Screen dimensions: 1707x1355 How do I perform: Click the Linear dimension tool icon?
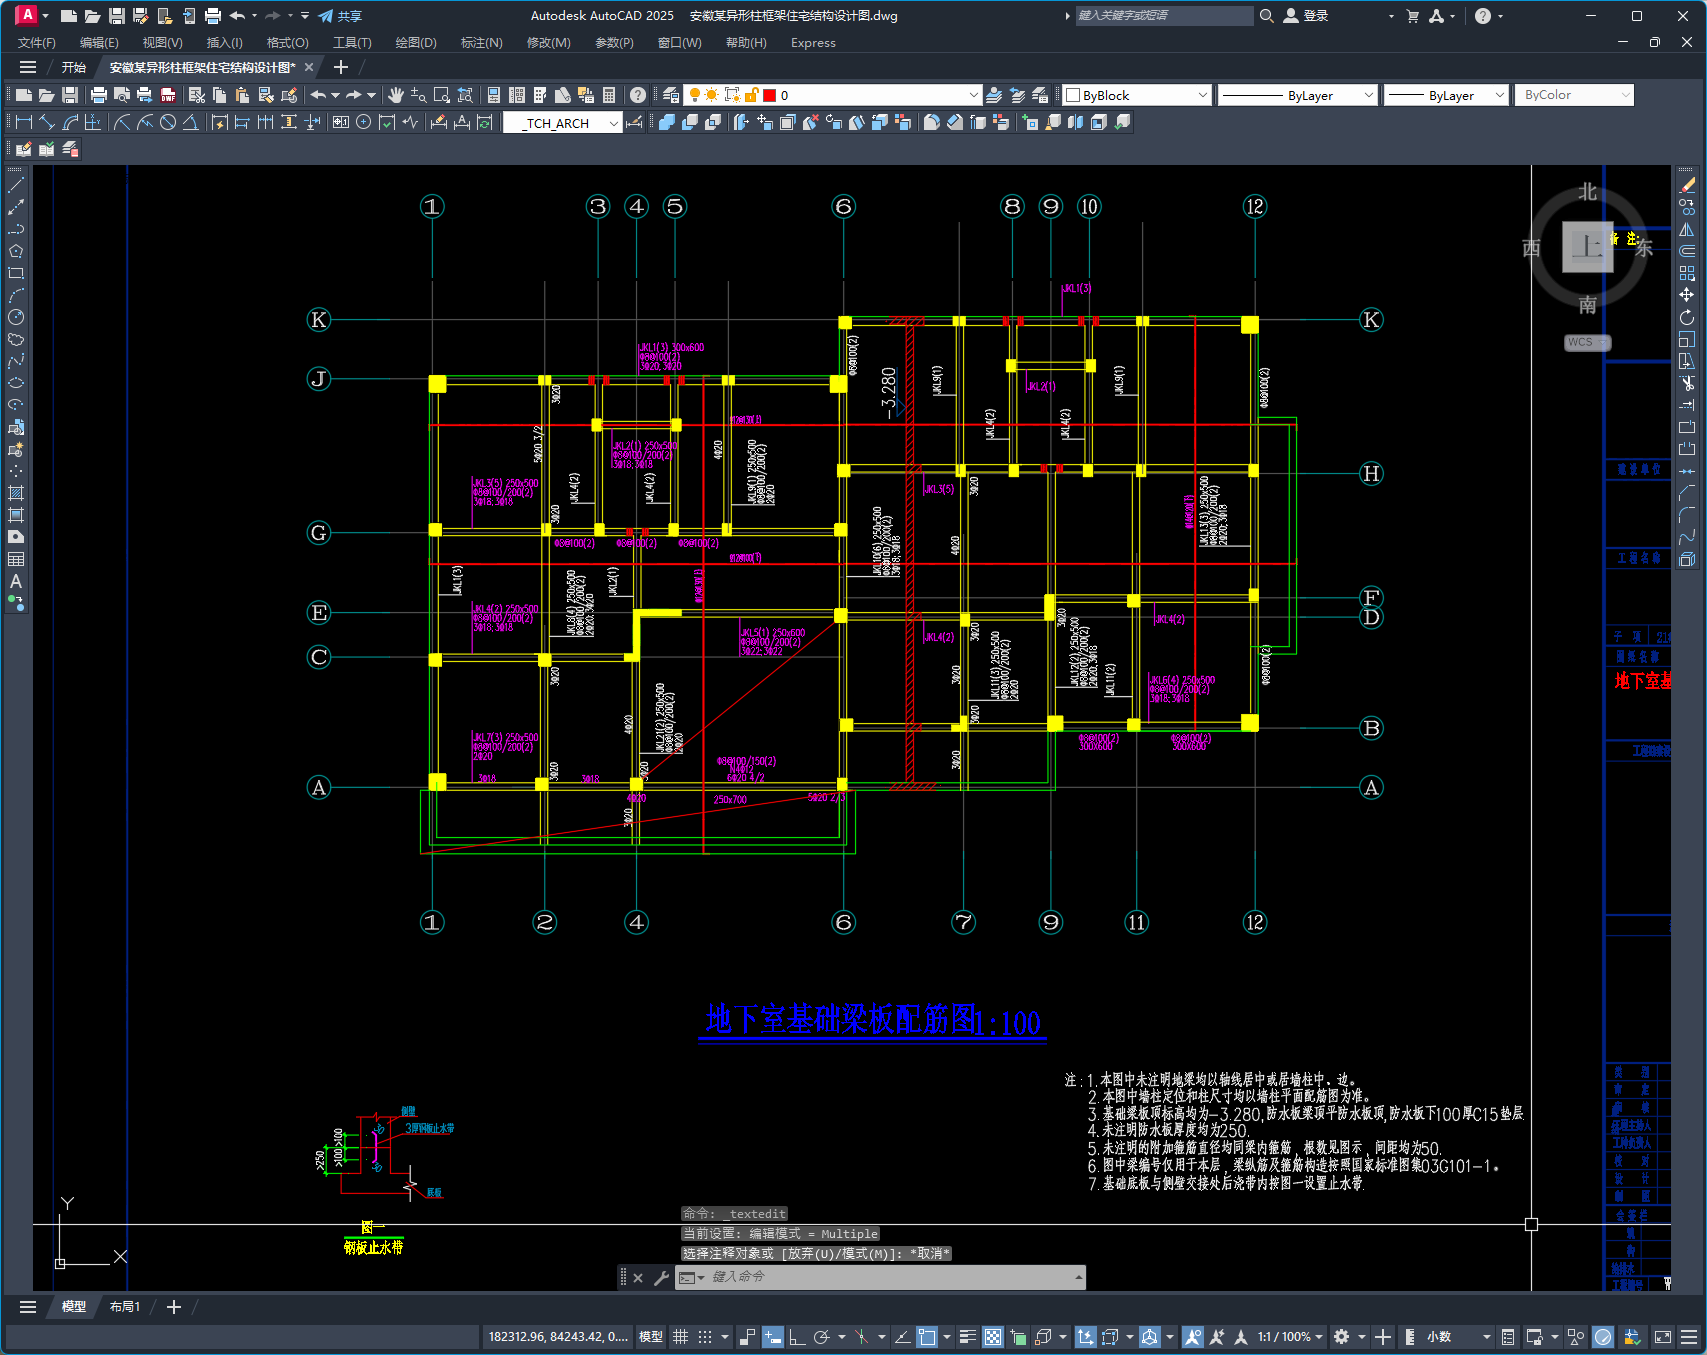[24, 122]
